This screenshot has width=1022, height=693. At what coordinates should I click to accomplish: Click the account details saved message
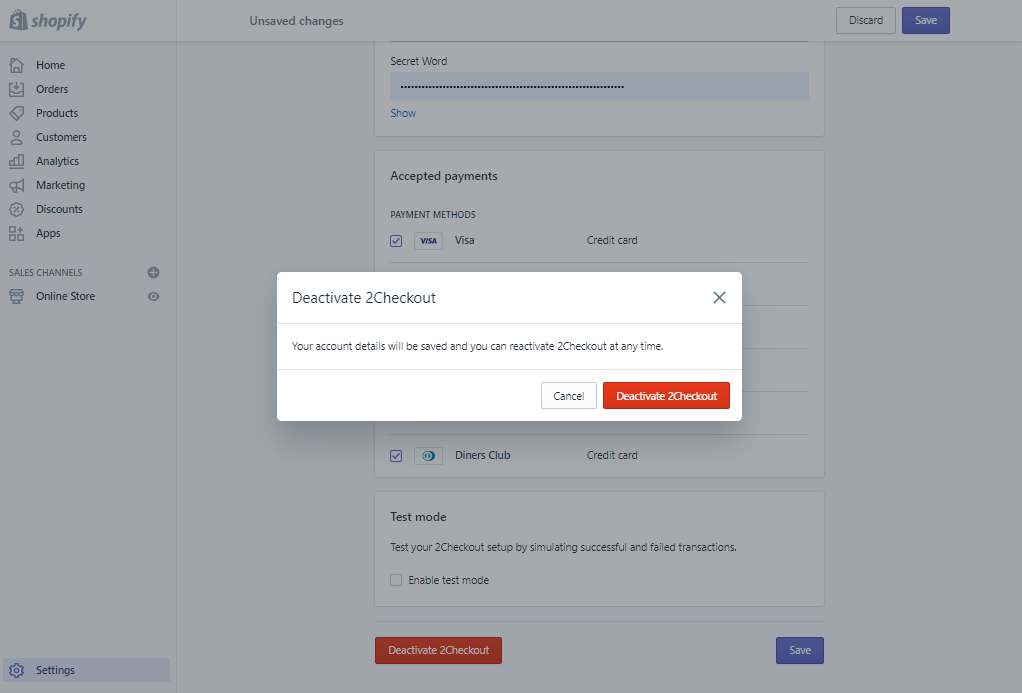[x=478, y=346]
